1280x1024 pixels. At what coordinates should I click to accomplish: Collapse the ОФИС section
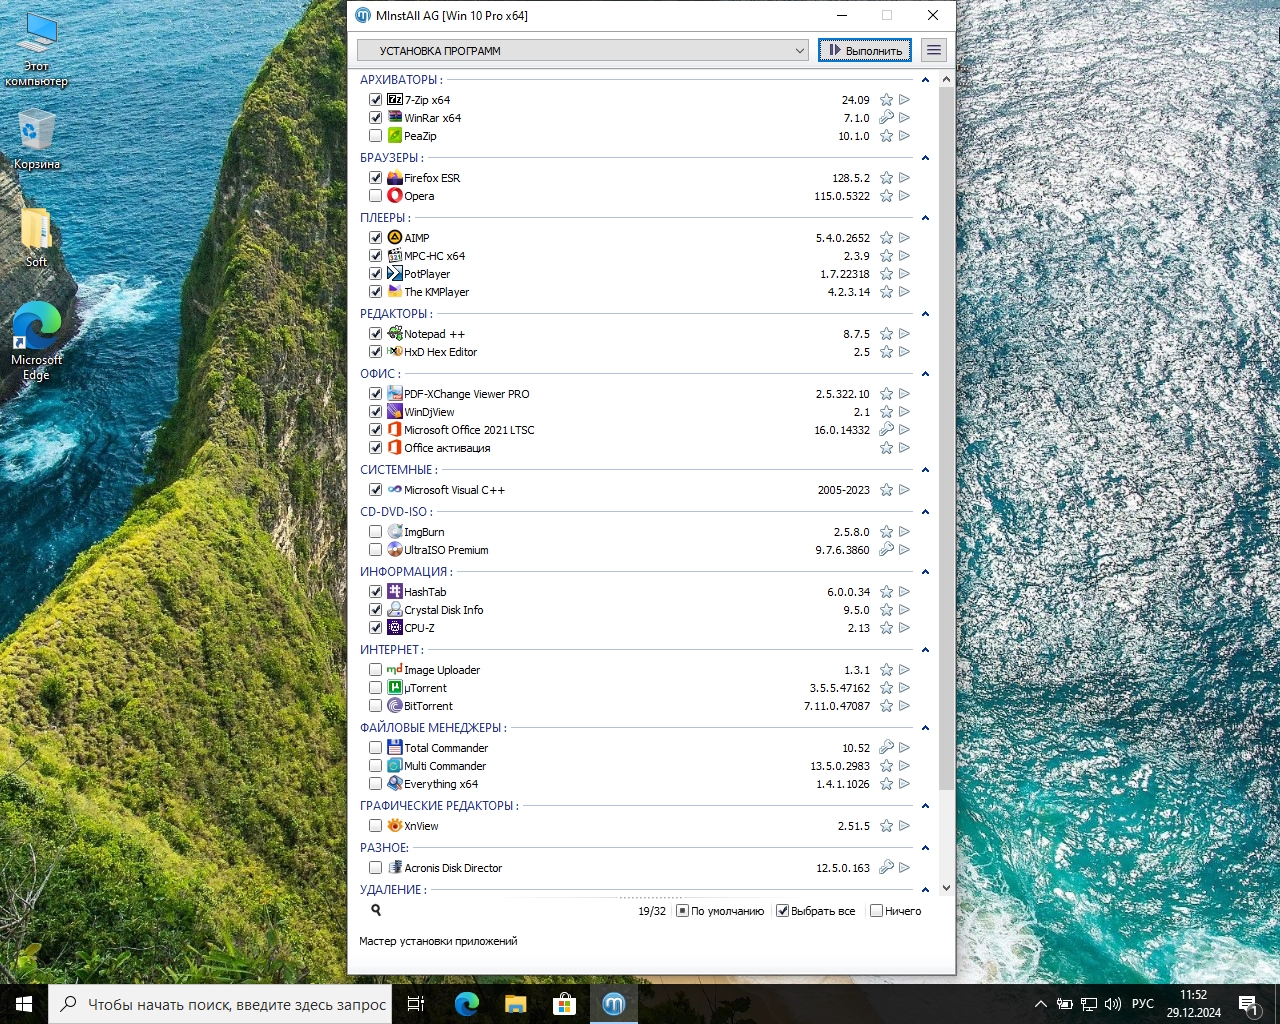click(925, 374)
